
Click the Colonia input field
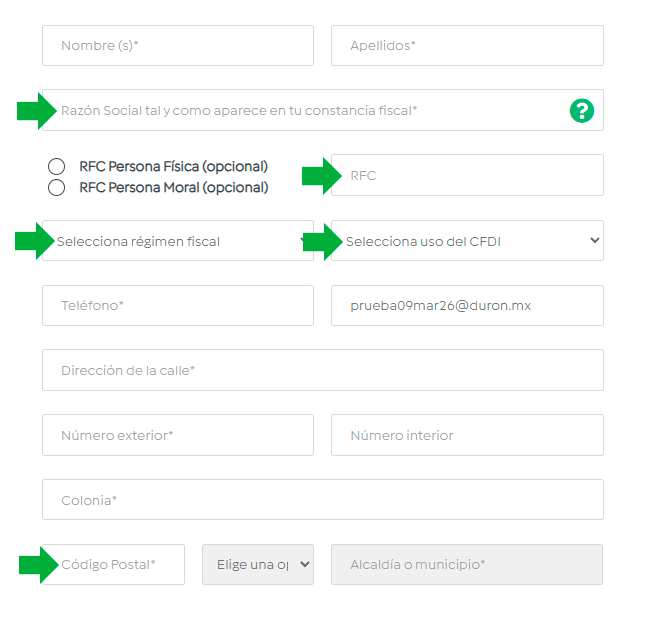tap(323, 499)
